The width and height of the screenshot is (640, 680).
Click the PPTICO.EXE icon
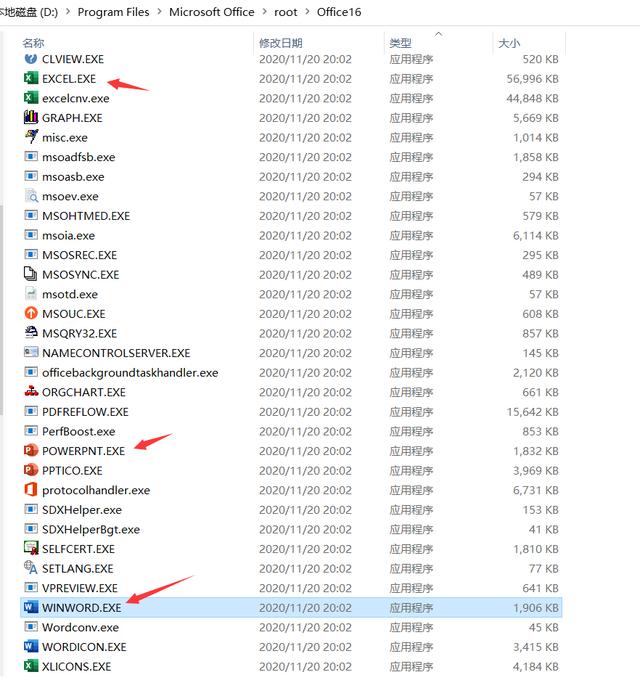[x=31, y=470]
